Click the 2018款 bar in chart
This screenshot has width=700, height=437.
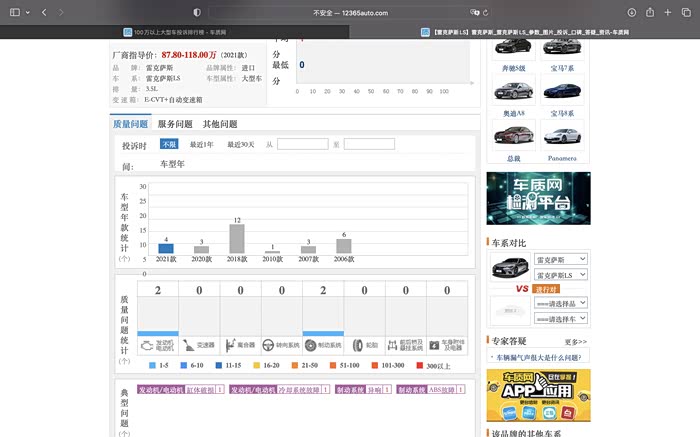(x=237, y=239)
